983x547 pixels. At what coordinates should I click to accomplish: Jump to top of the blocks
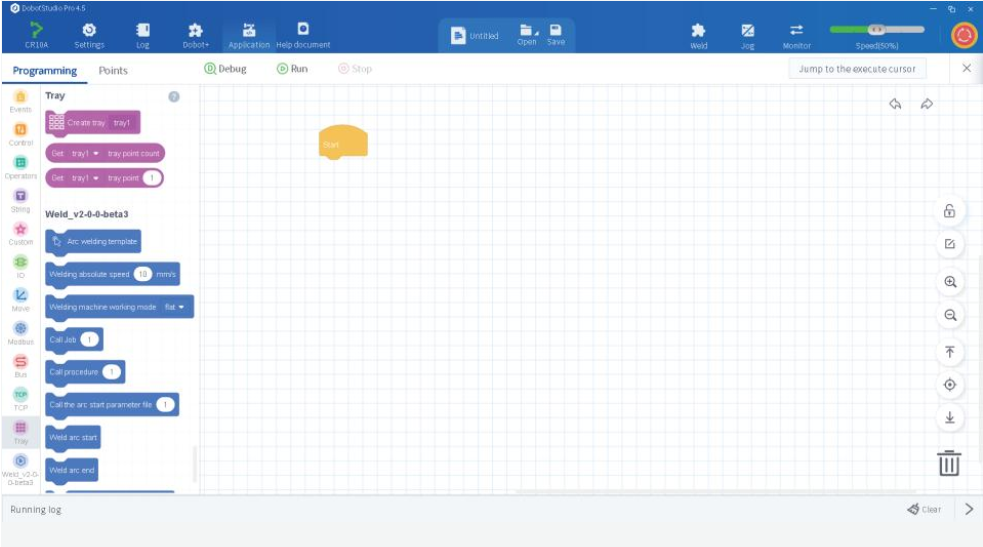pos(950,352)
